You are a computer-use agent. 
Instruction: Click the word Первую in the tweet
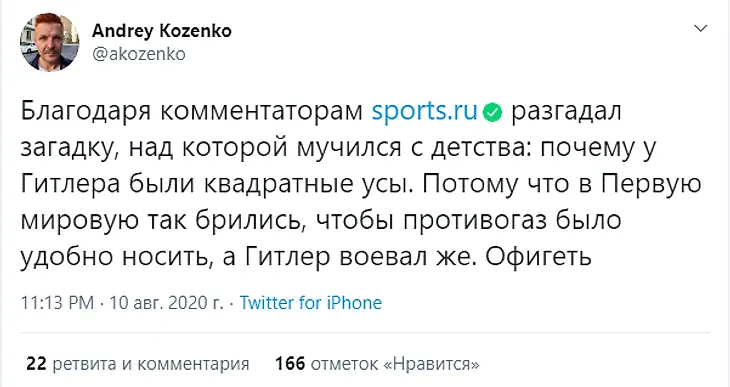(x=651, y=185)
